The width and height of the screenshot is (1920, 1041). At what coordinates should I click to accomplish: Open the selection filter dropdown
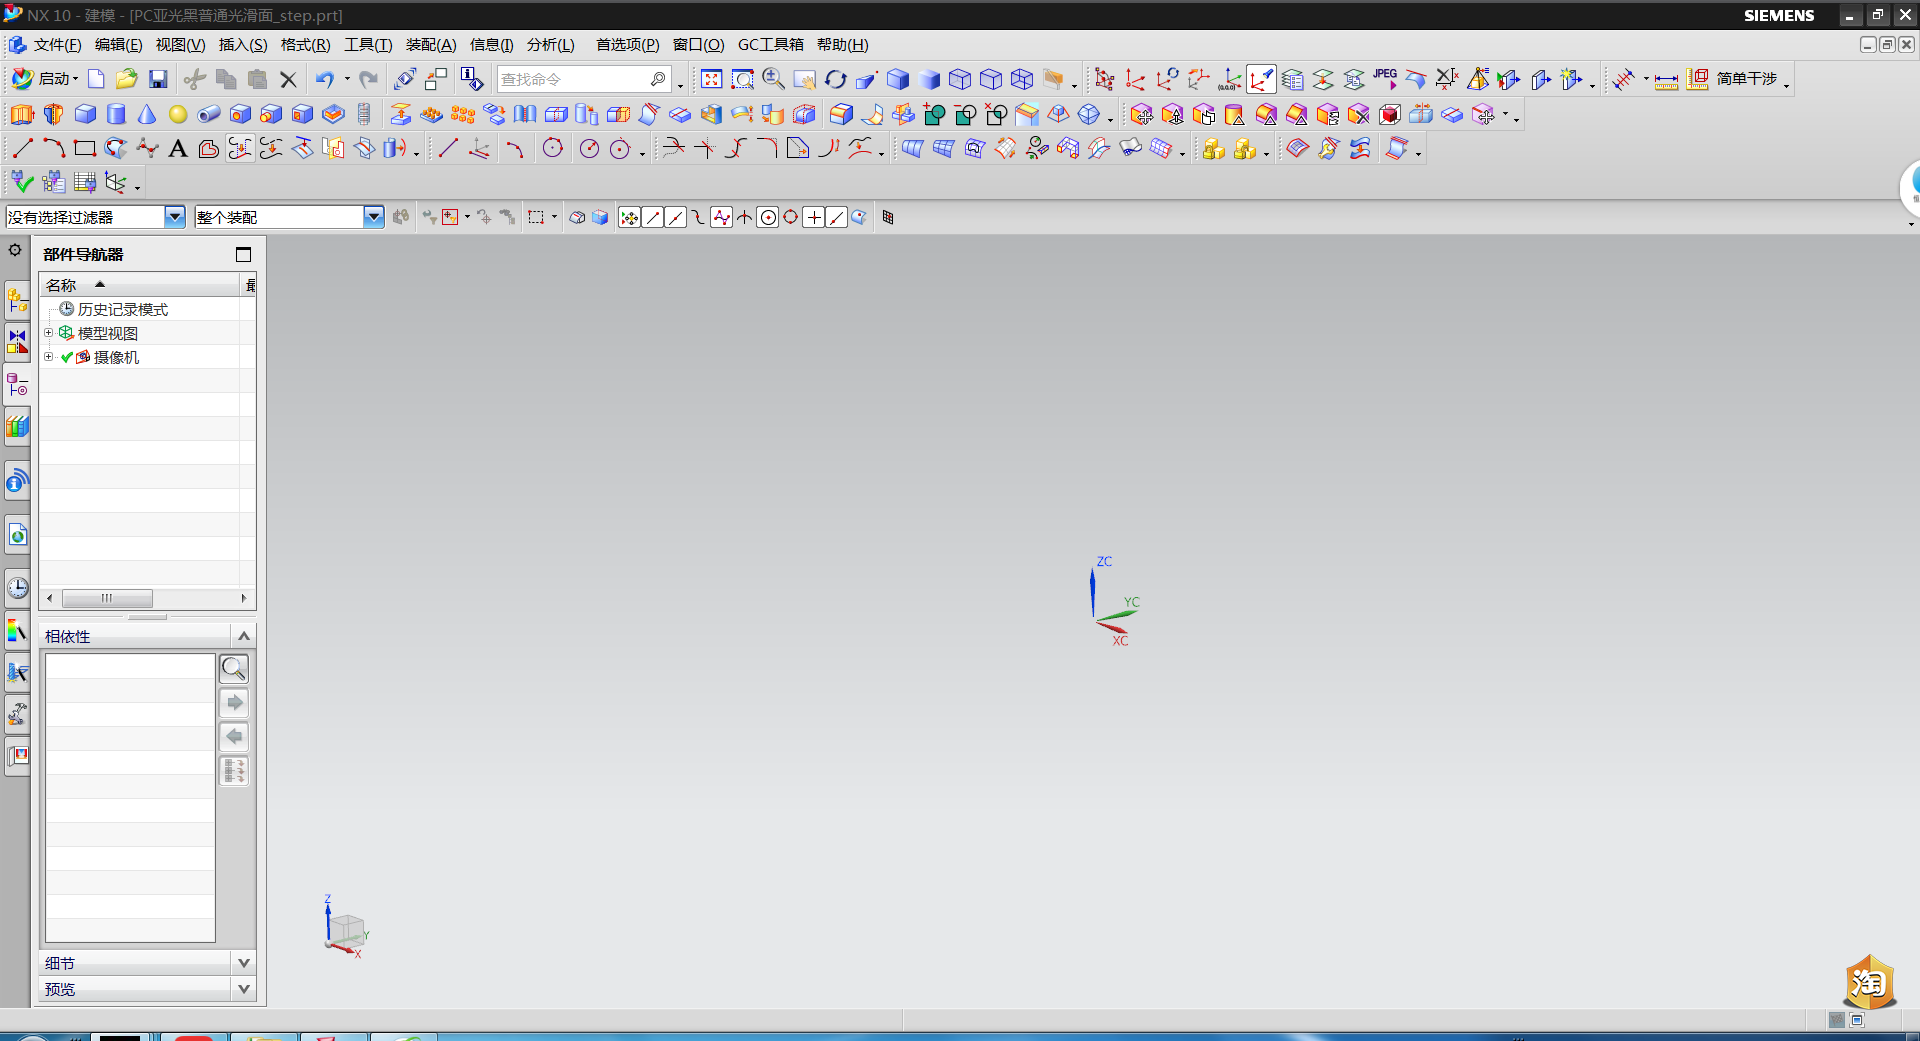point(174,217)
